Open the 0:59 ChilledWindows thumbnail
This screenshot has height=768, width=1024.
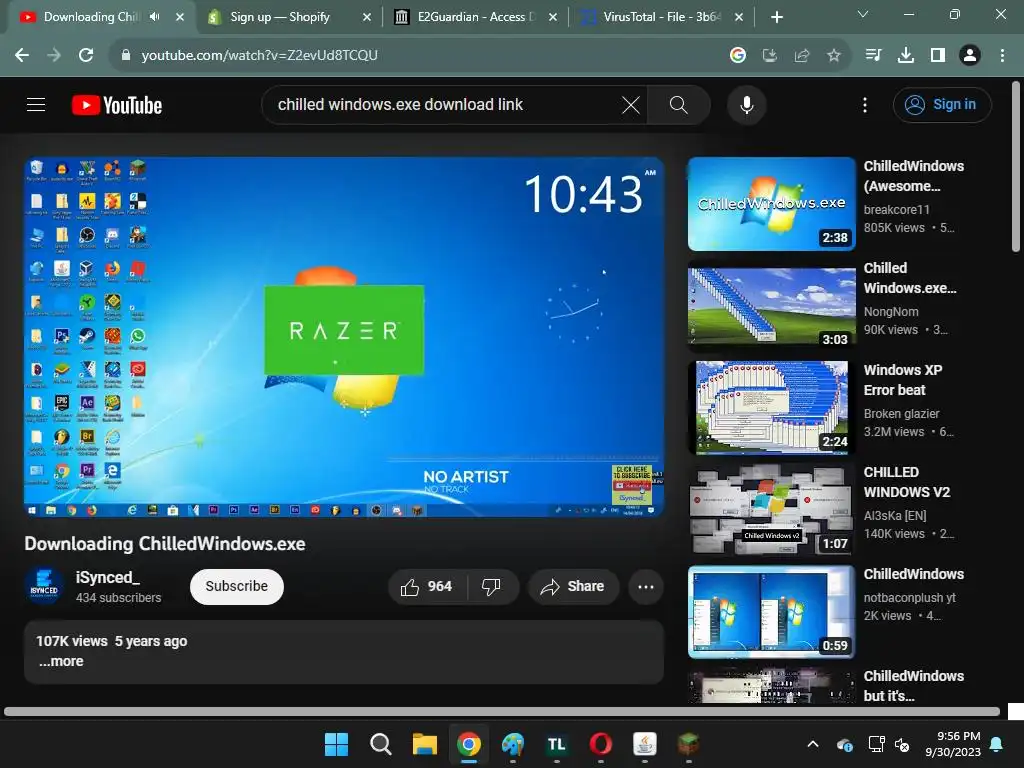[x=771, y=612]
